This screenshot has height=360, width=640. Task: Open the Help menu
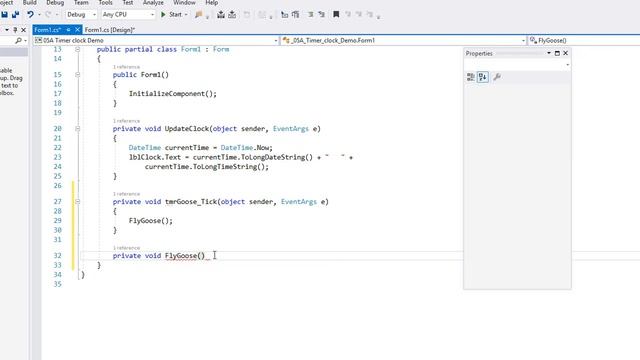pos(211,2)
